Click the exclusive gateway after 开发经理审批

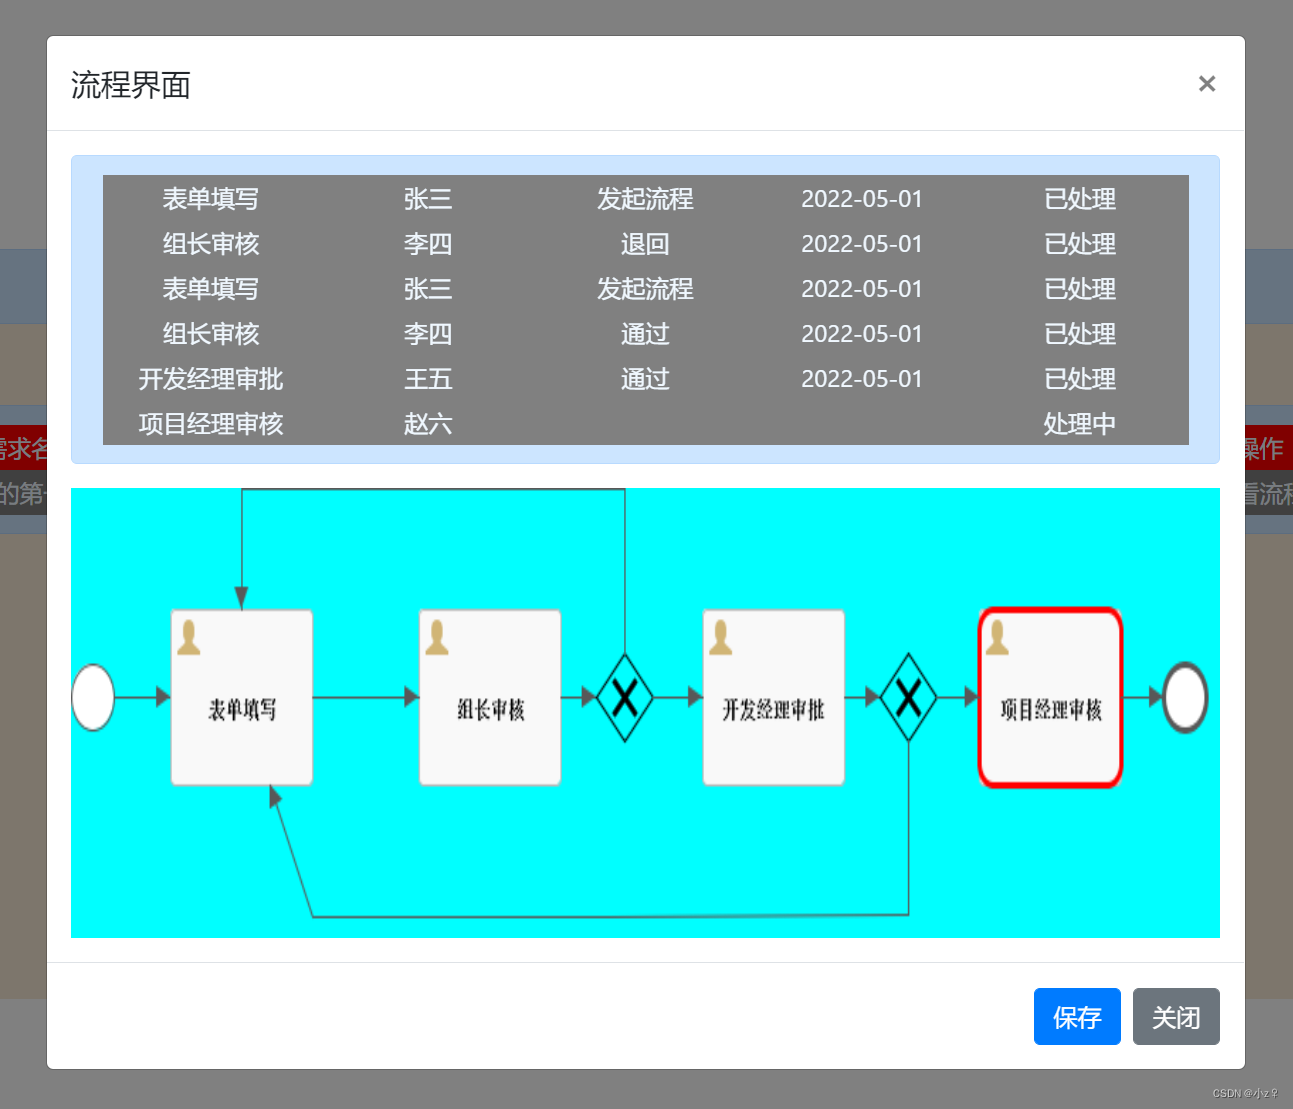point(908,697)
